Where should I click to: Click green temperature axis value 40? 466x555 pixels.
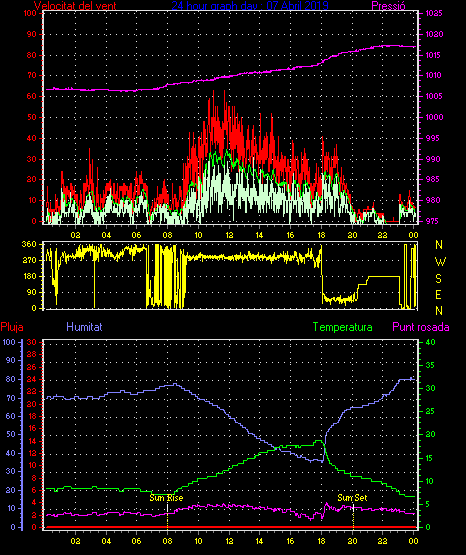pos(430,342)
